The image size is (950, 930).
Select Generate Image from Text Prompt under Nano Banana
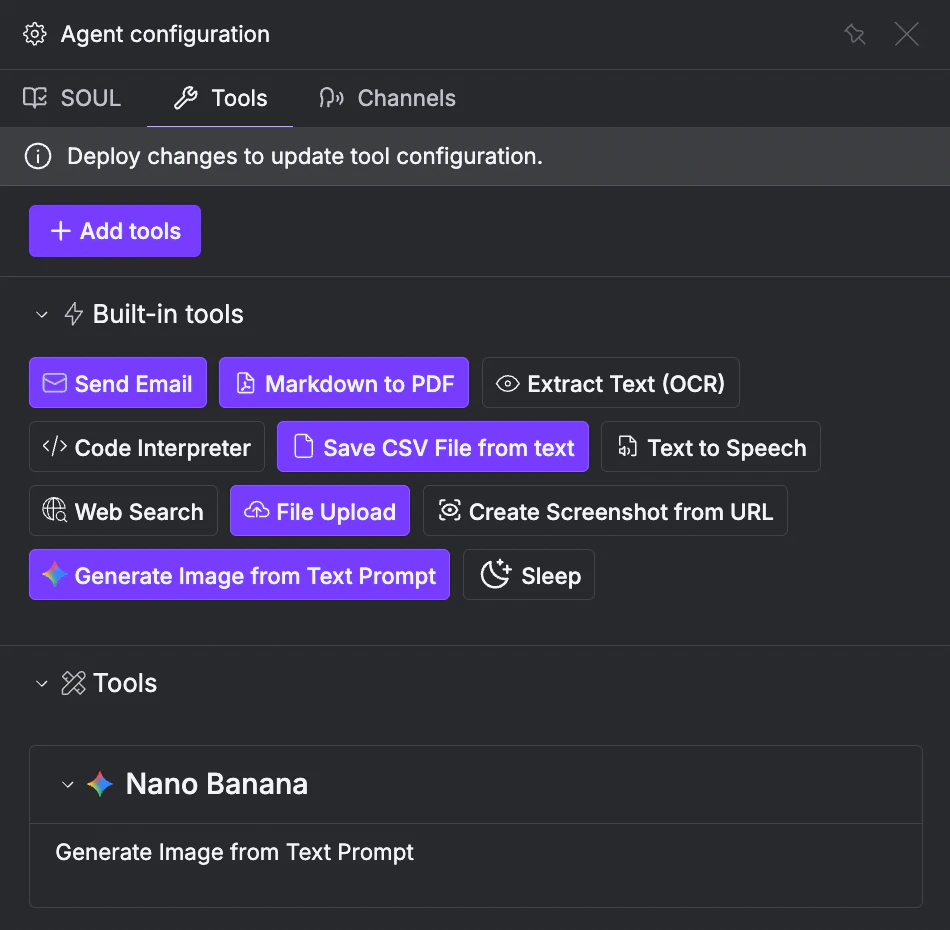point(235,852)
